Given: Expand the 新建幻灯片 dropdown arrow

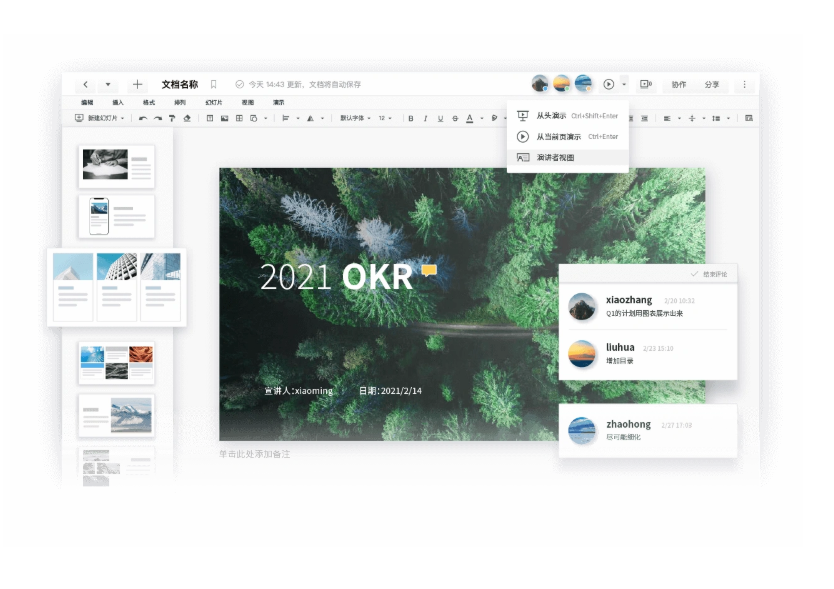Looking at the screenshot, I should 122,118.
